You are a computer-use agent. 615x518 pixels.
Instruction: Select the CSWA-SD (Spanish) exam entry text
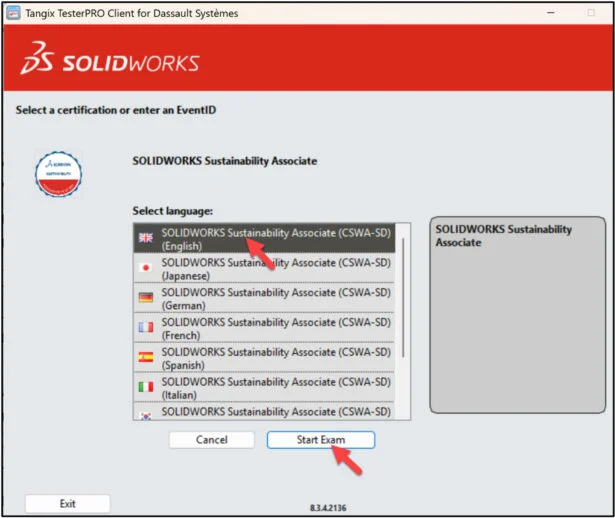coord(275,356)
